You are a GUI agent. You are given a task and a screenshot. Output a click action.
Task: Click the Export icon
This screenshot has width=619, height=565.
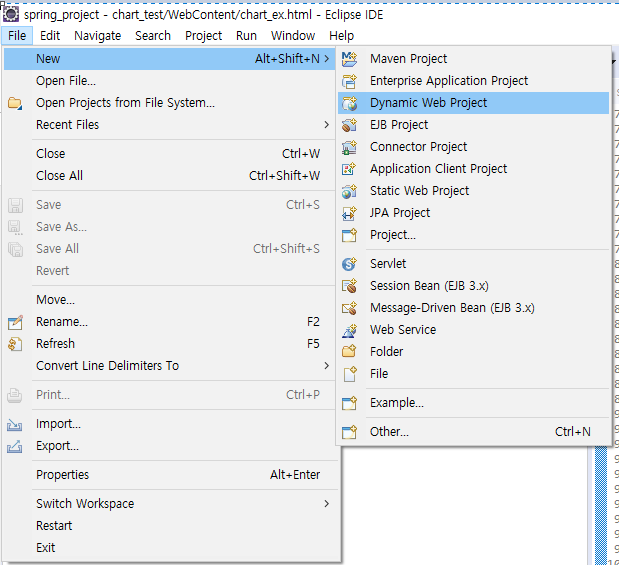pos(15,447)
